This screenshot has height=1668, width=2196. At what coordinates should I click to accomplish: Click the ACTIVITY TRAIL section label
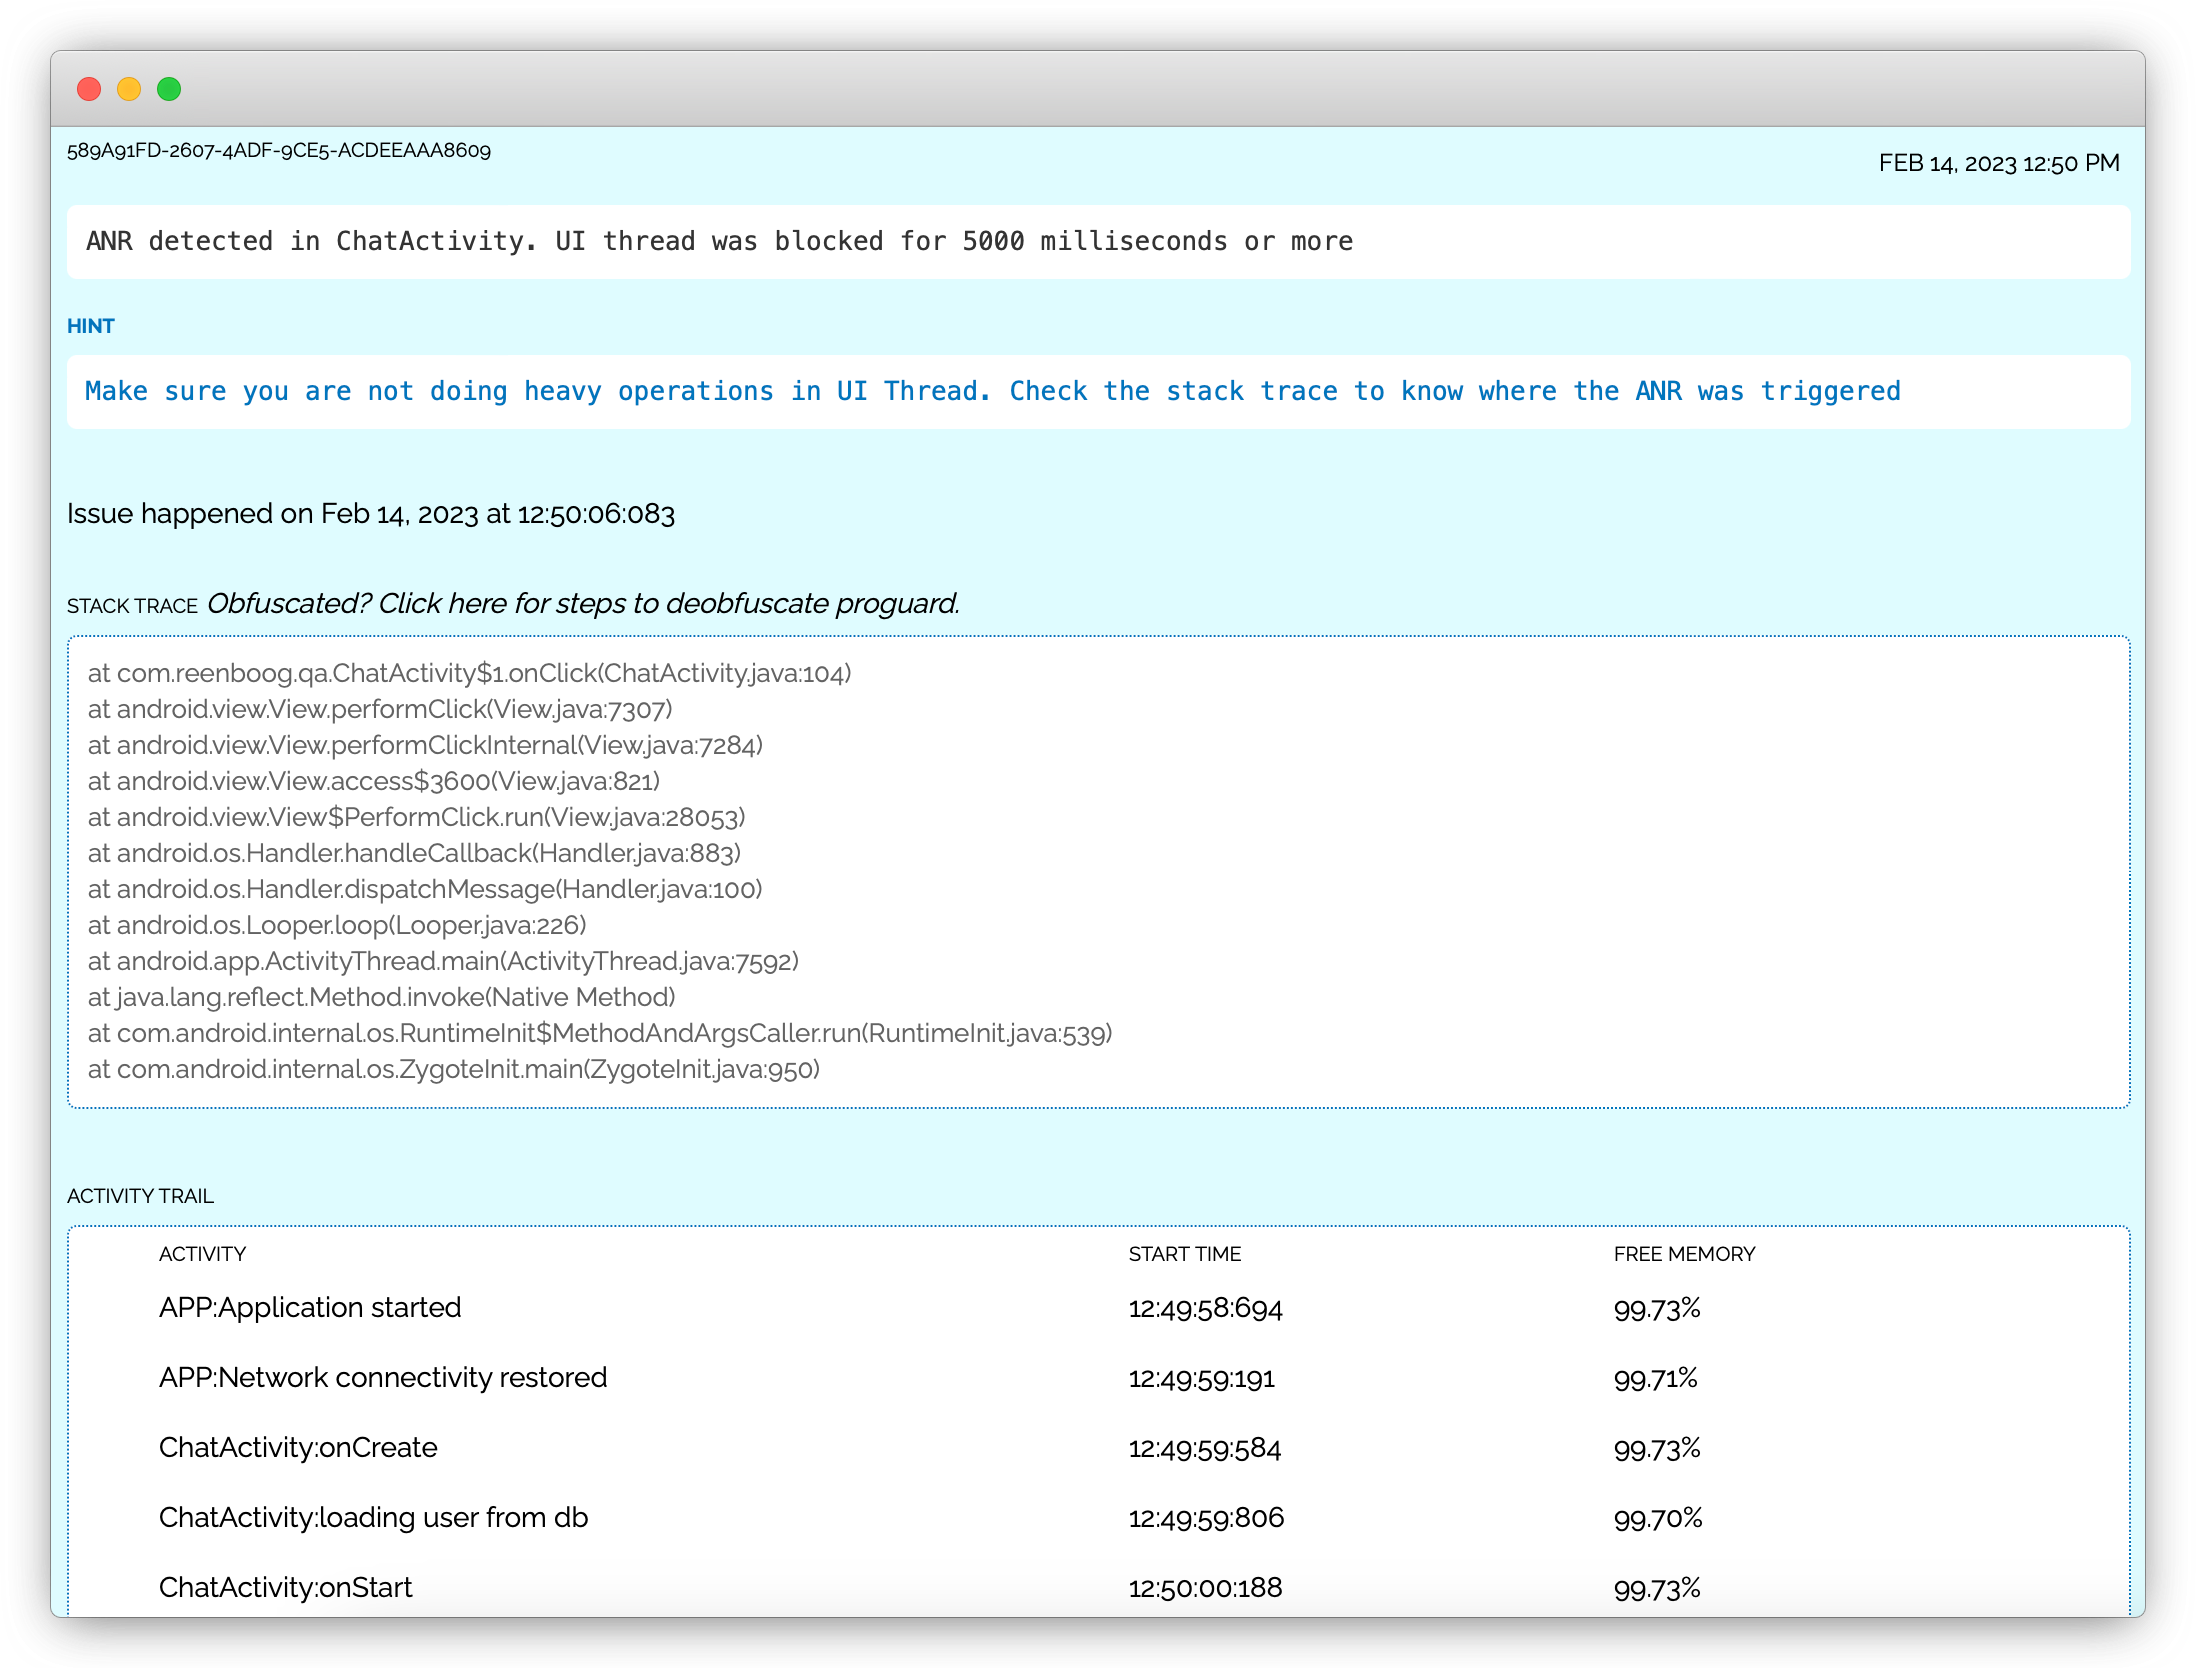point(140,1196)
